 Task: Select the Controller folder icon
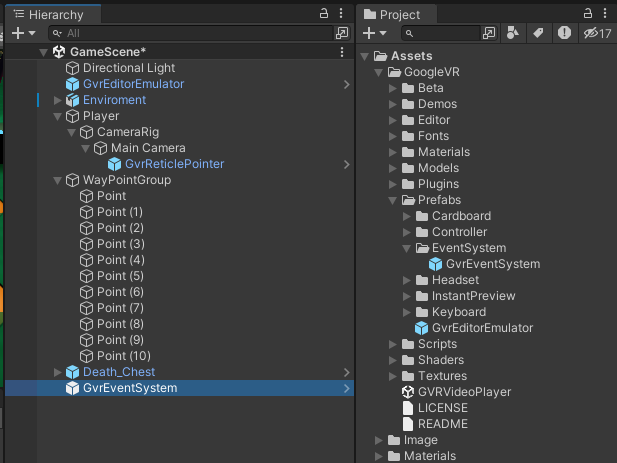[422, 232]
